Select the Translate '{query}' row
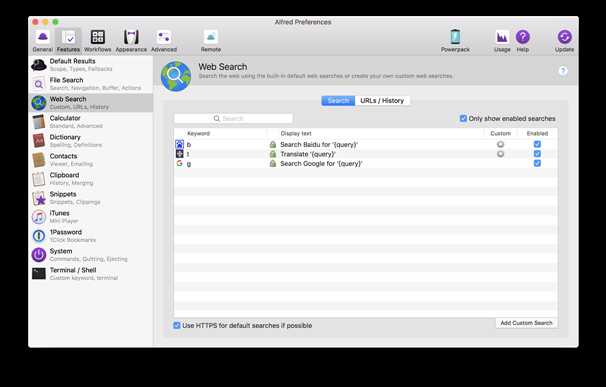This screenshot has height=387, width=606. click(x=365, y=154)
